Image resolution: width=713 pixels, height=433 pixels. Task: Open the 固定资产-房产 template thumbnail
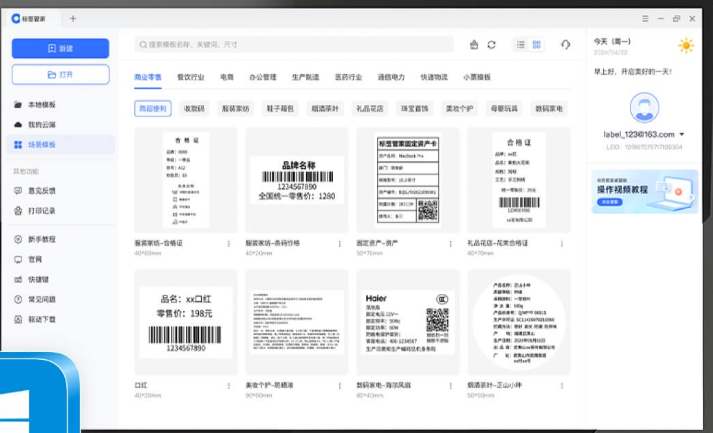coord(408,180)
